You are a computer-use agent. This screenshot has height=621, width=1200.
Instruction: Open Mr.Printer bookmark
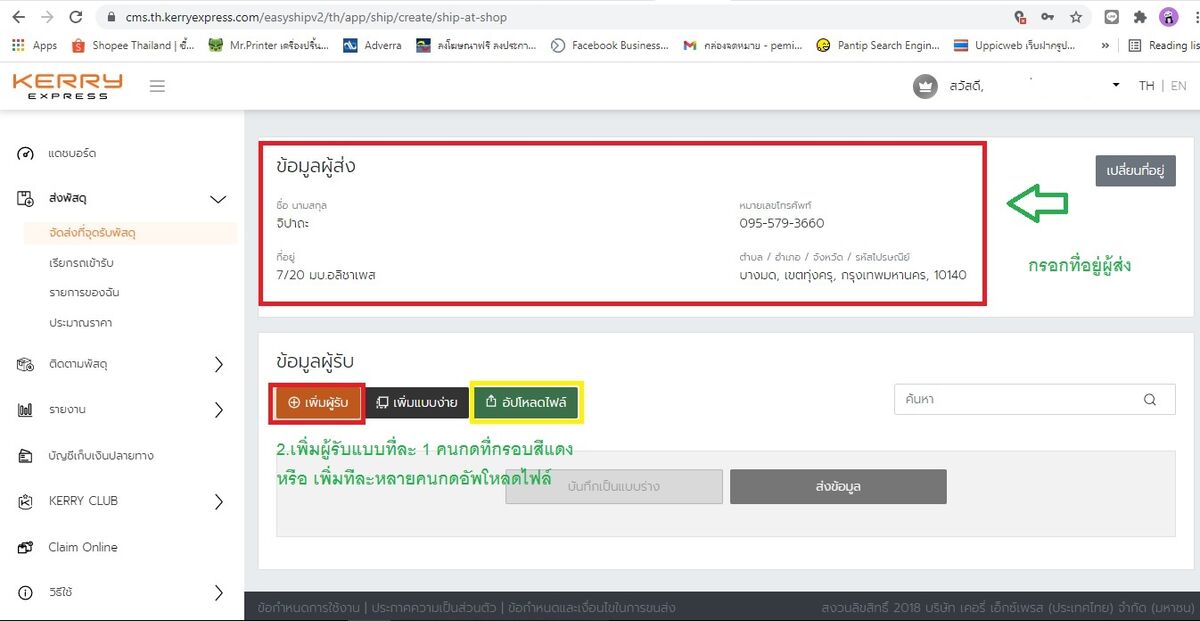[268, 45]
